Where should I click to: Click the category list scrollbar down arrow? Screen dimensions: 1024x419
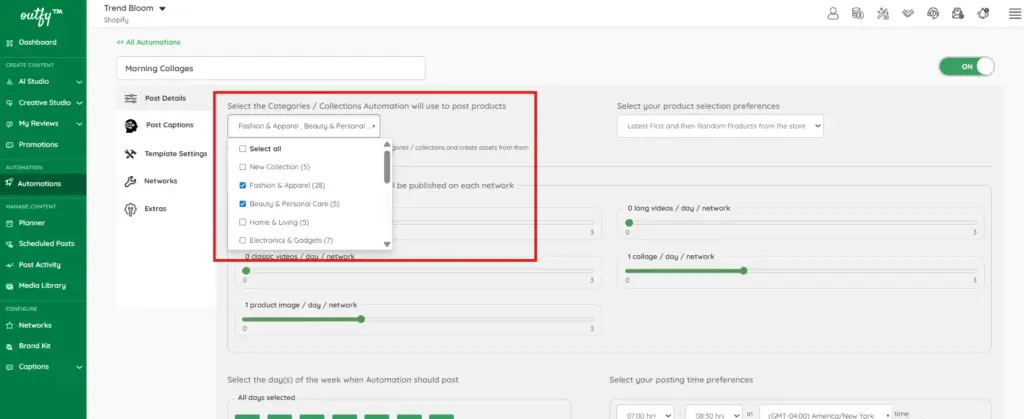click(x=387, y=244)
